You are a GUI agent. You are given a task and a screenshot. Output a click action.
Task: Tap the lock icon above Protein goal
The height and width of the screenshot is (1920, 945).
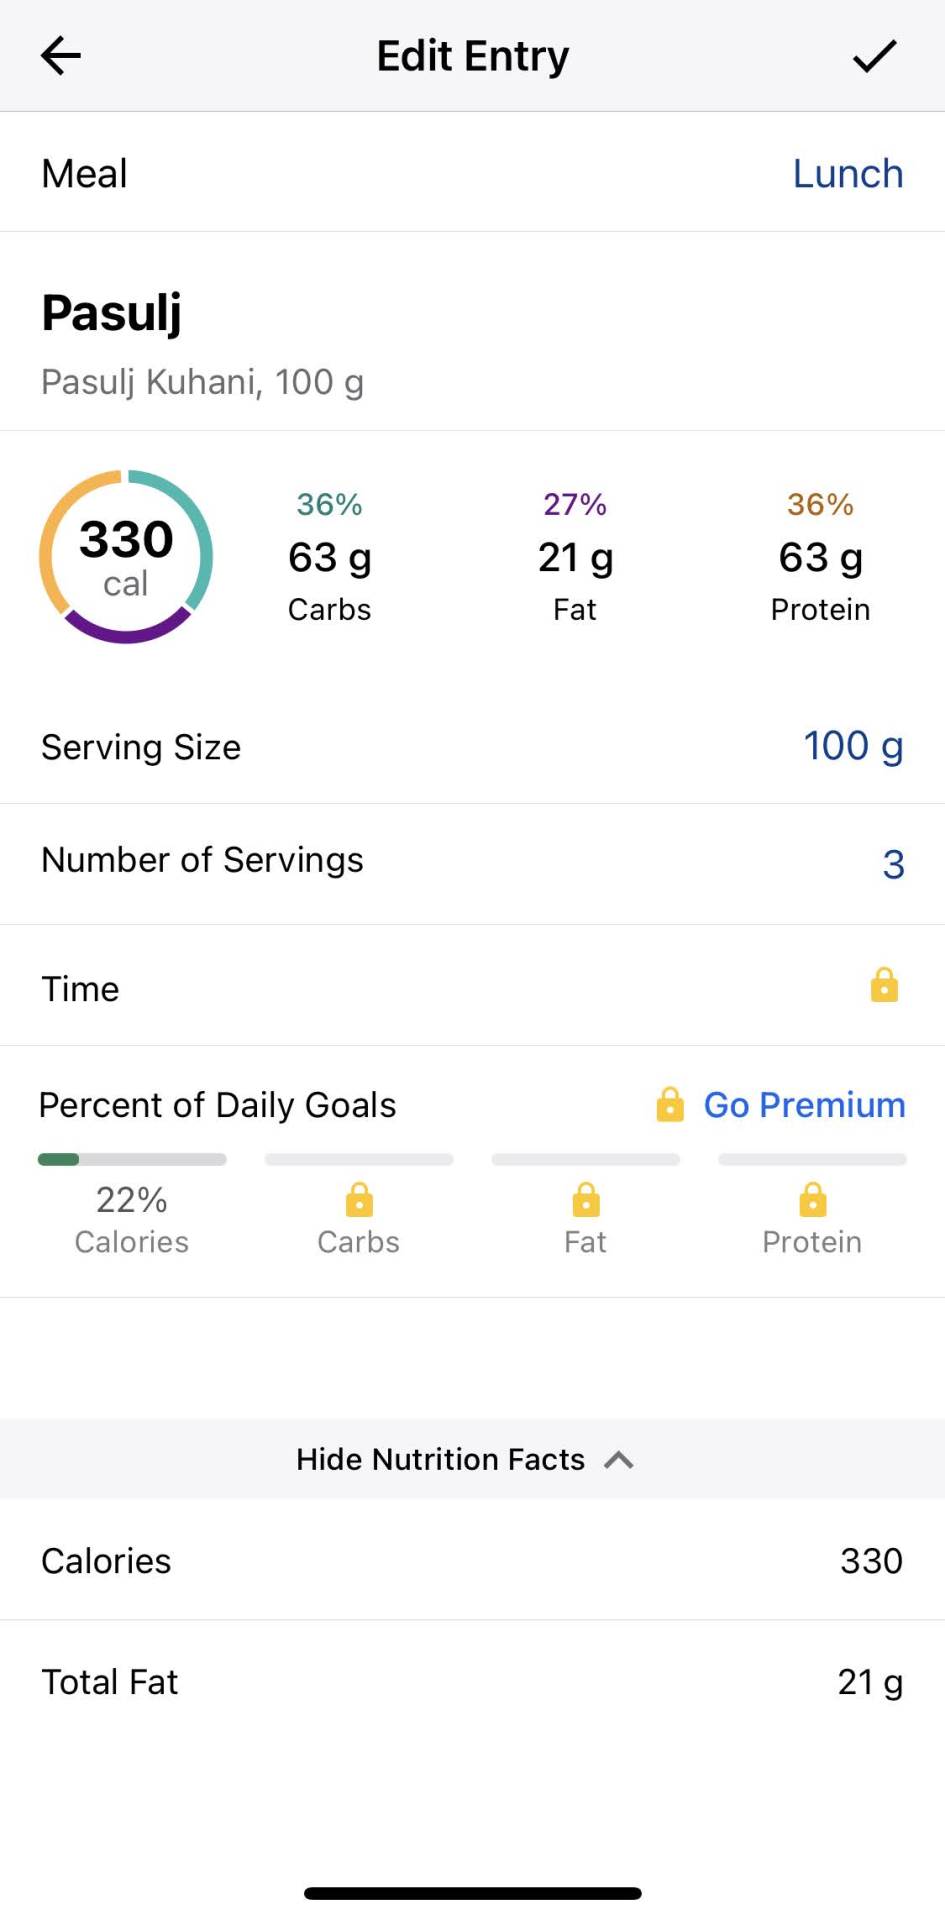[812, 1199]
